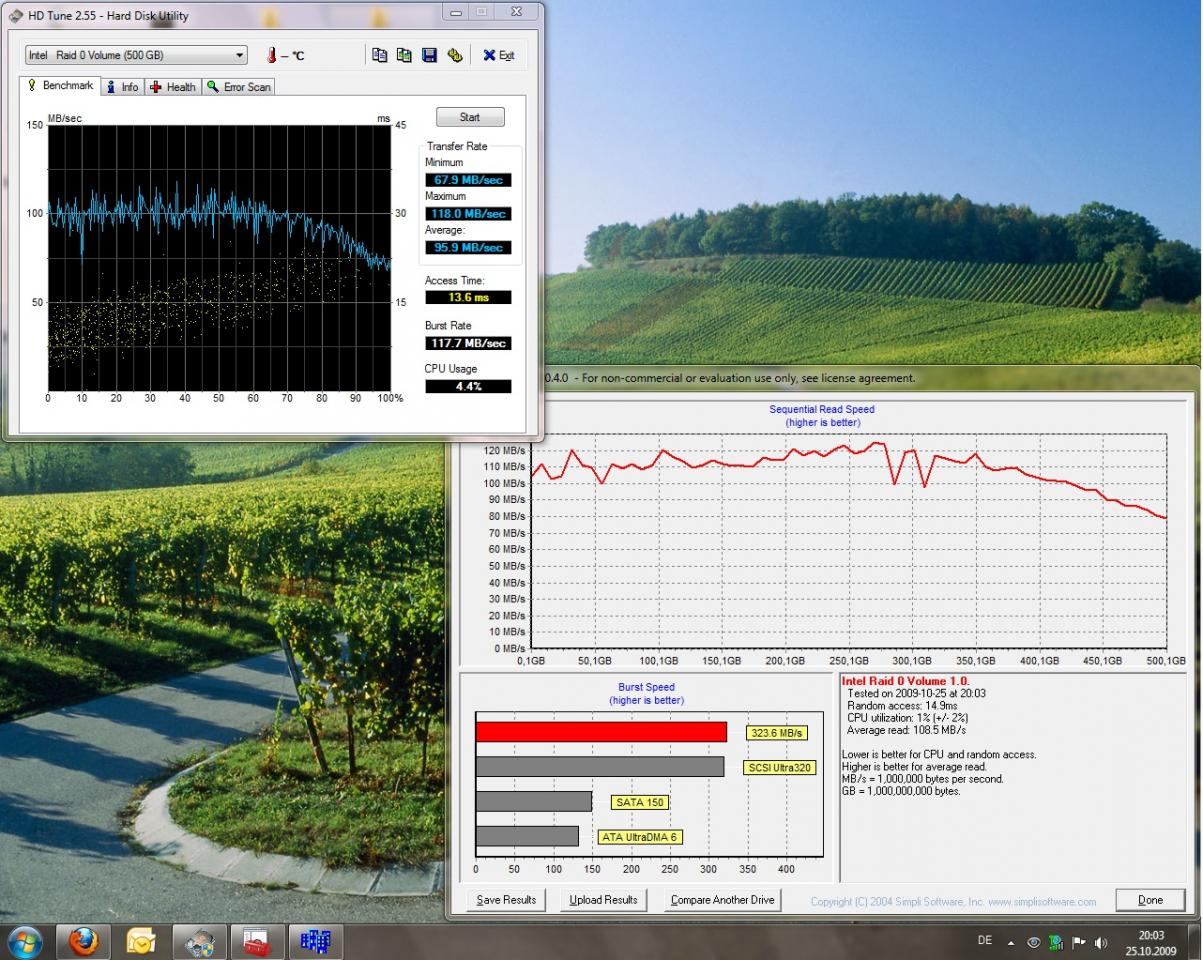Open the HD Tune options icon
Screen dimensions: 1203x960
click(455, 55)
